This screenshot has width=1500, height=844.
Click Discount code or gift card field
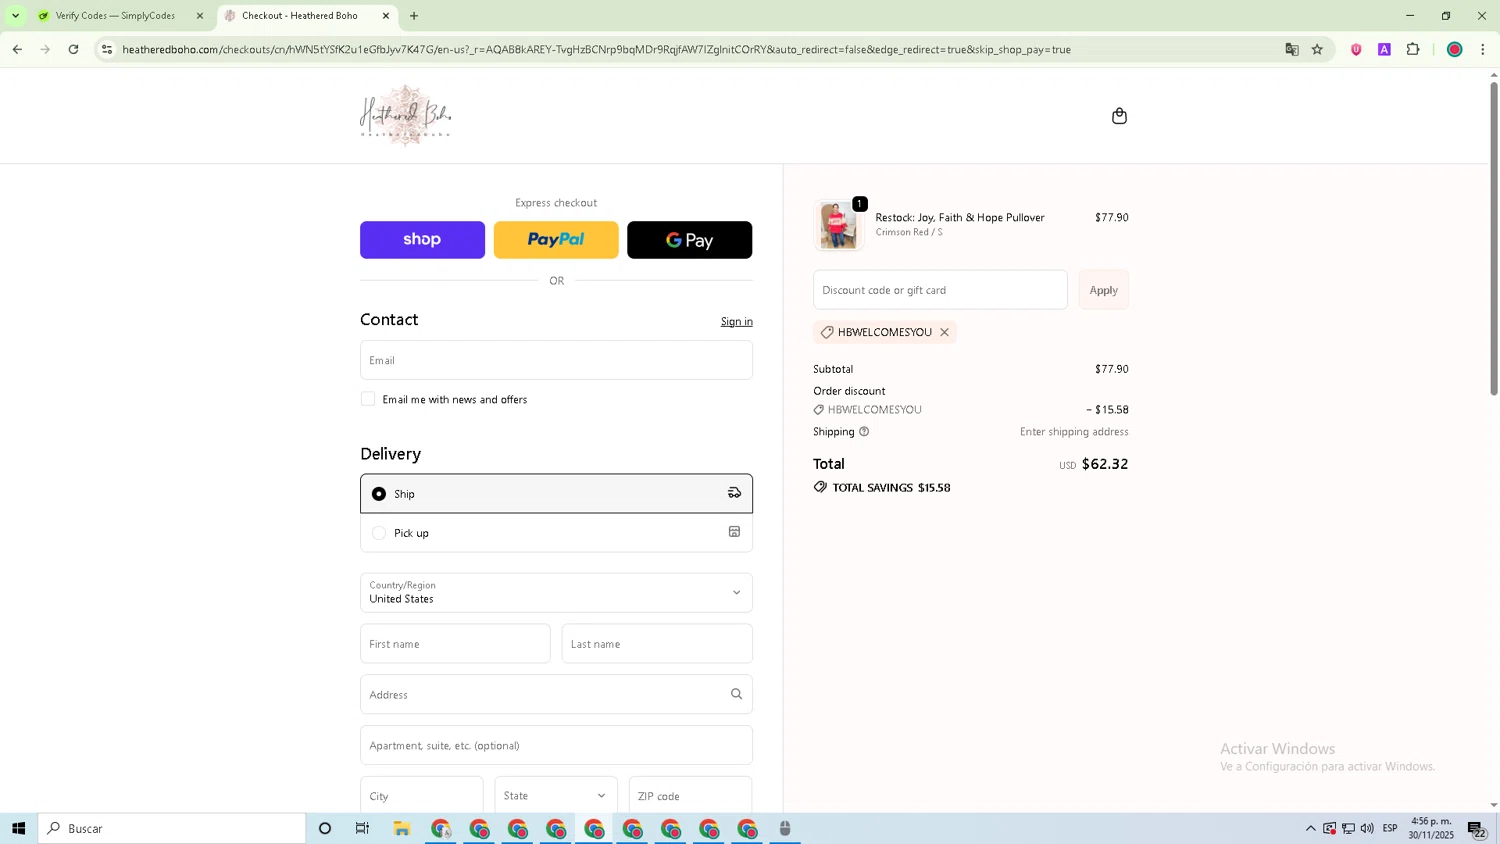pyautogui.click(x=940, y=290)
